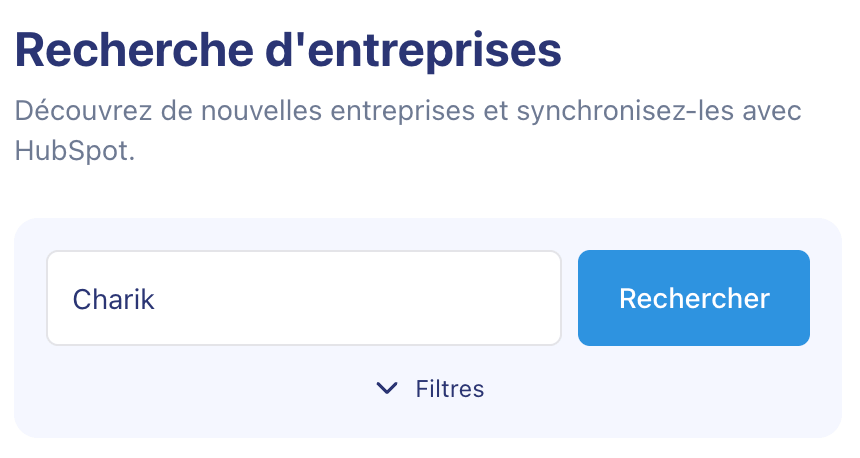Show search filters with the Filtres toggle

click(430, 389)
